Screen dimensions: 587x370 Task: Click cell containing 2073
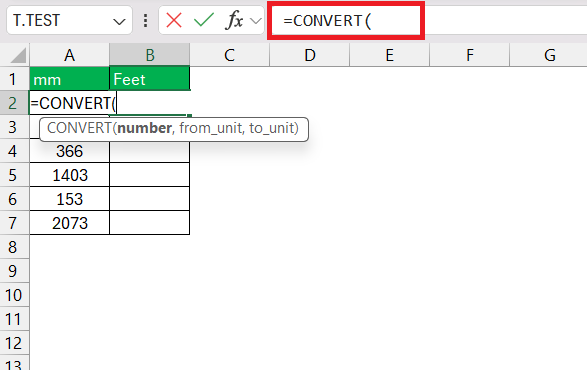[x=69, y=223]
